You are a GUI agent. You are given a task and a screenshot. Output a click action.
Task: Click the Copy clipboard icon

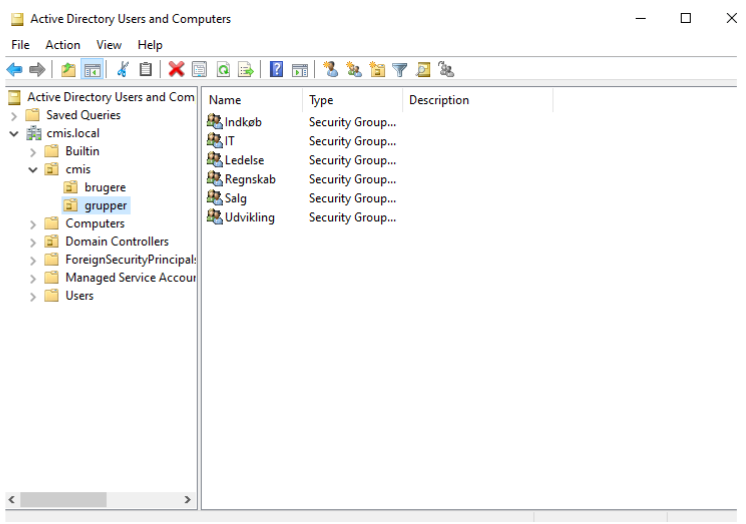(x=146, y=69)
